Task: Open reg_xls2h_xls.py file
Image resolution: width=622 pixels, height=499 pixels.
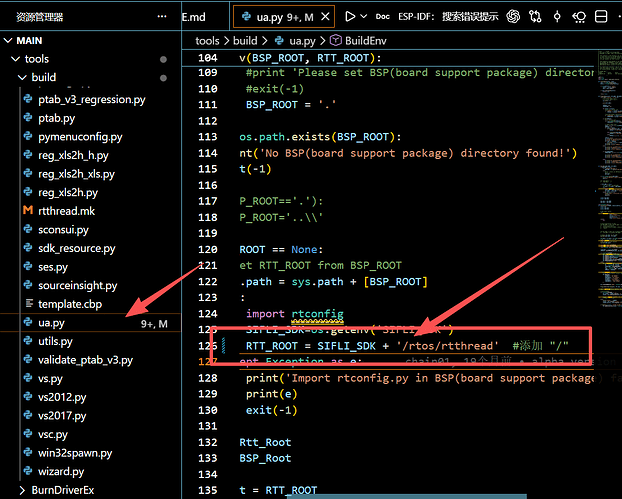Action: [x=77, y=174]
